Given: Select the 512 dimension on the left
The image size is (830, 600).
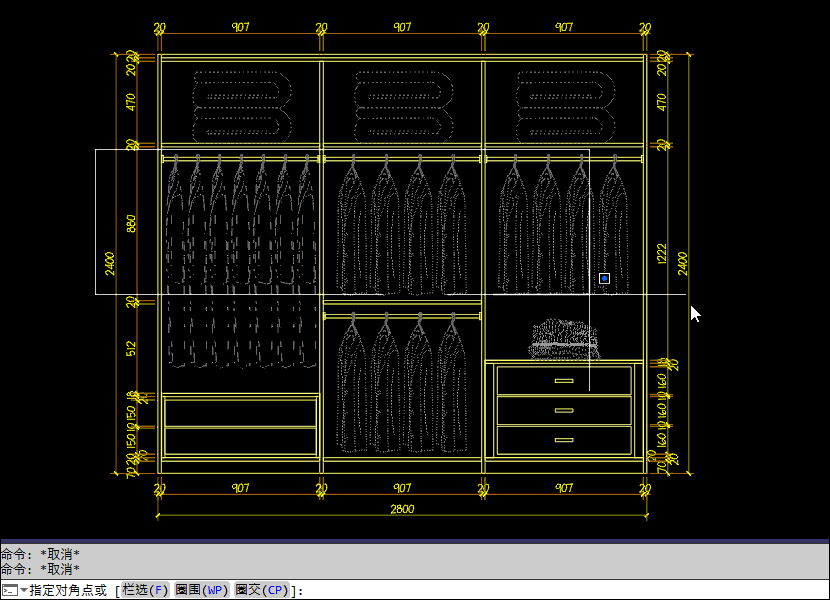Looking at the screenshot, I should pos(132,347).
